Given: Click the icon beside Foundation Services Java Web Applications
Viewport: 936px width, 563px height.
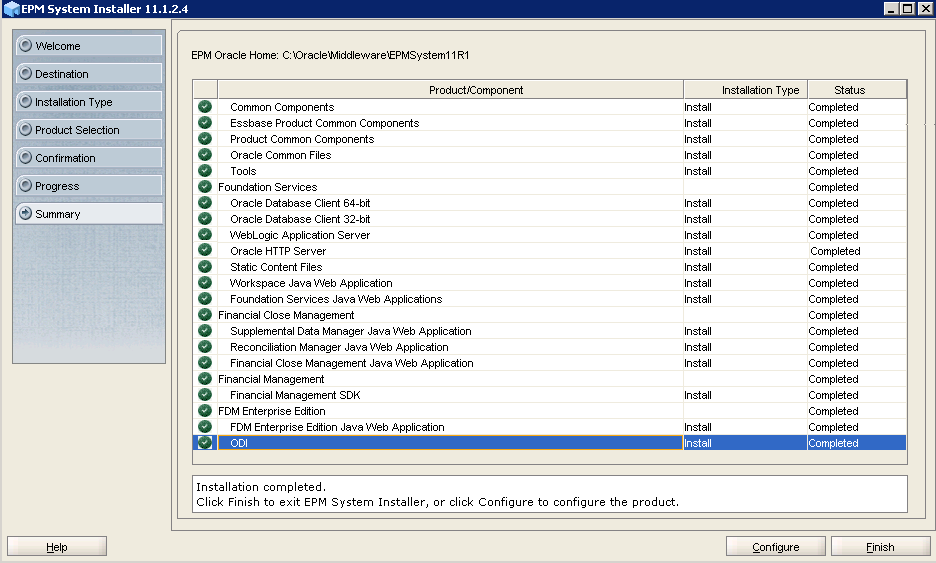Looking at the screenshot, I should click(205, 299).
